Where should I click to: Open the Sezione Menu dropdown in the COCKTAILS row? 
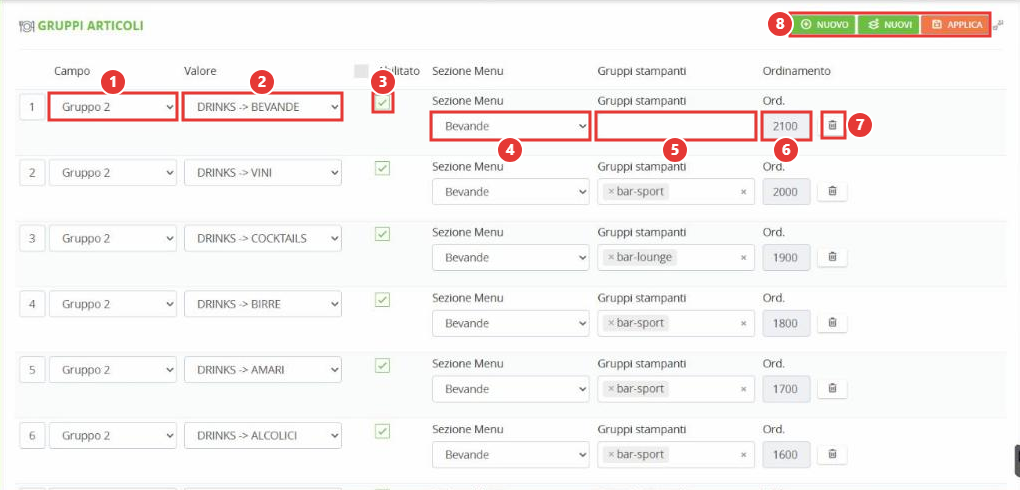[x=511, y=258]
